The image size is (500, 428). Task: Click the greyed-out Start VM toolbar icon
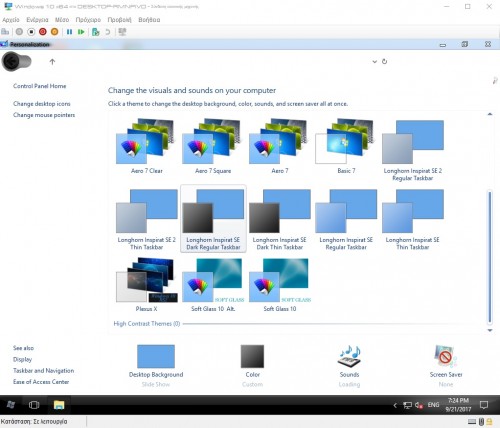19,32
